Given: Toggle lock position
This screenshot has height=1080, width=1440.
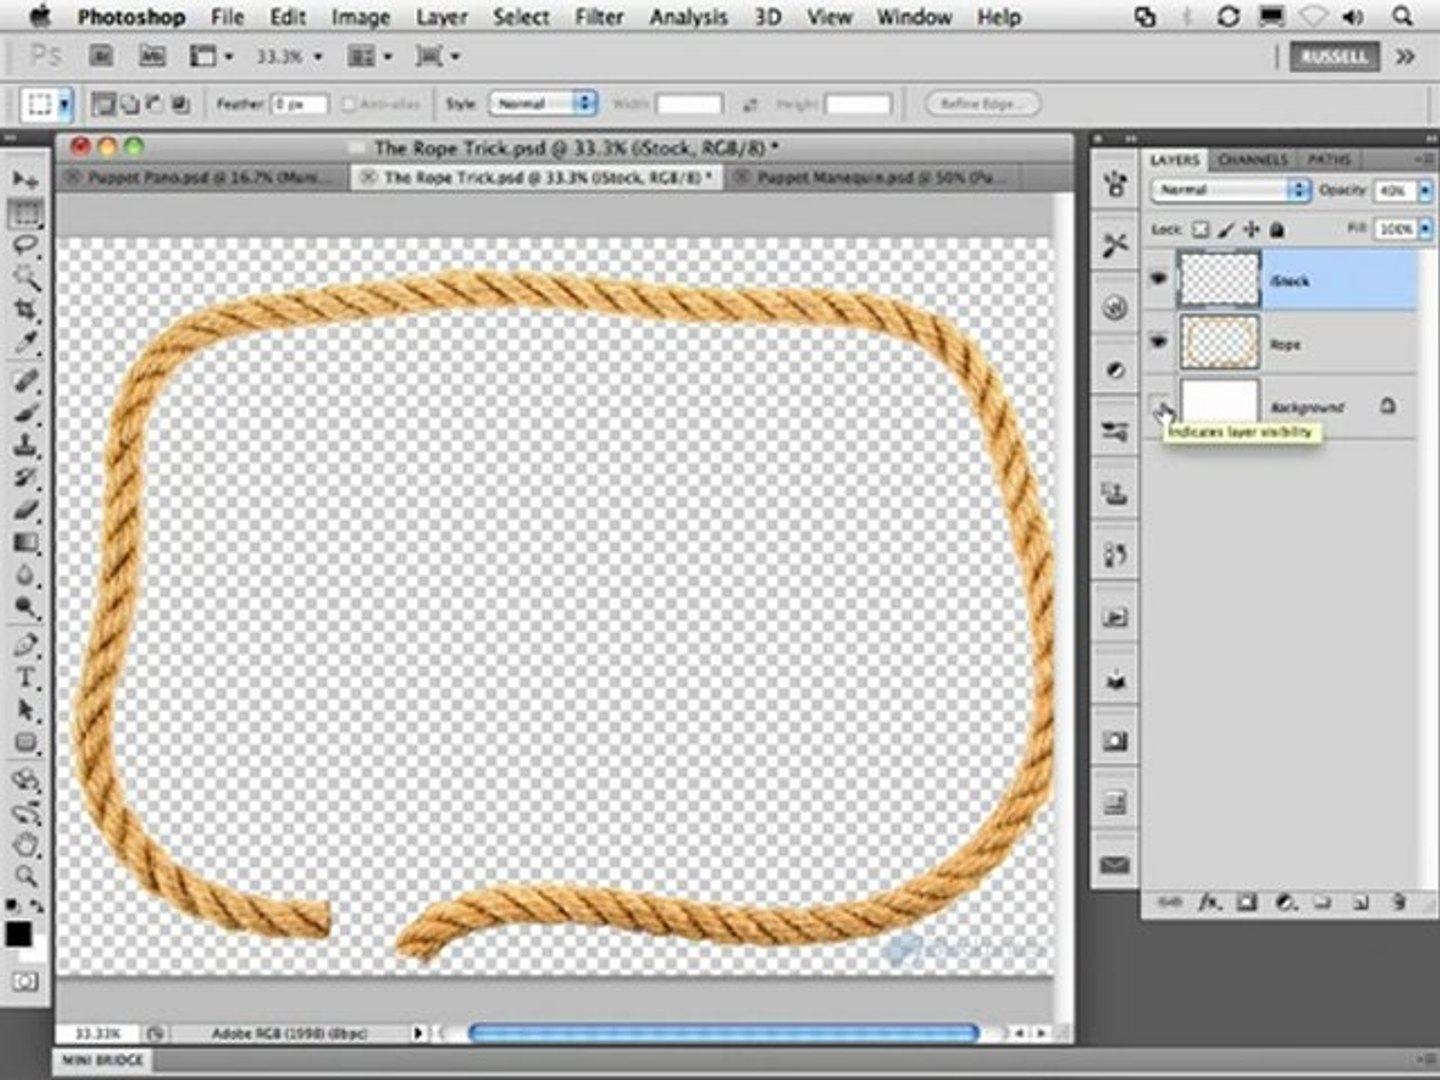Looking at the screenshot, I should 1251,230.
